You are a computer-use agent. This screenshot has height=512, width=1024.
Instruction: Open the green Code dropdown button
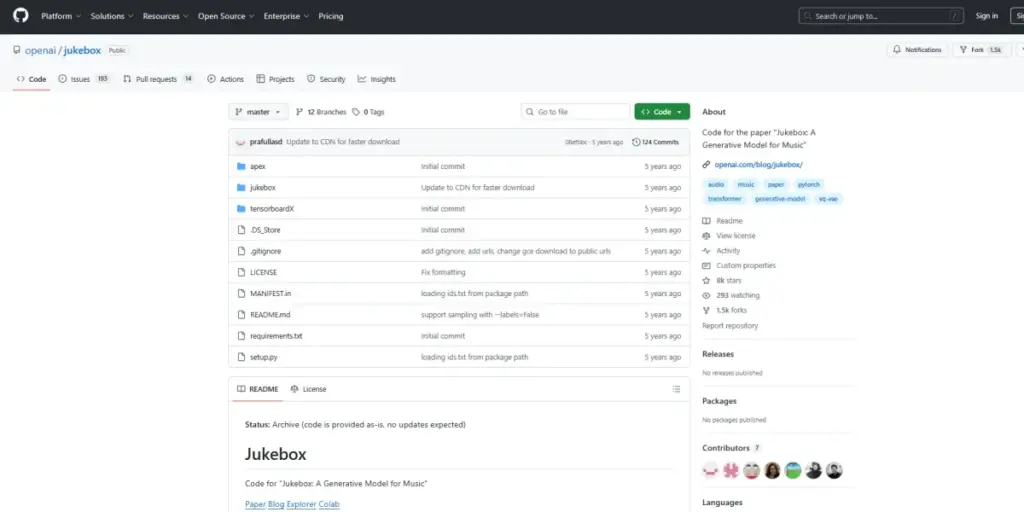[x=662, y=112]
